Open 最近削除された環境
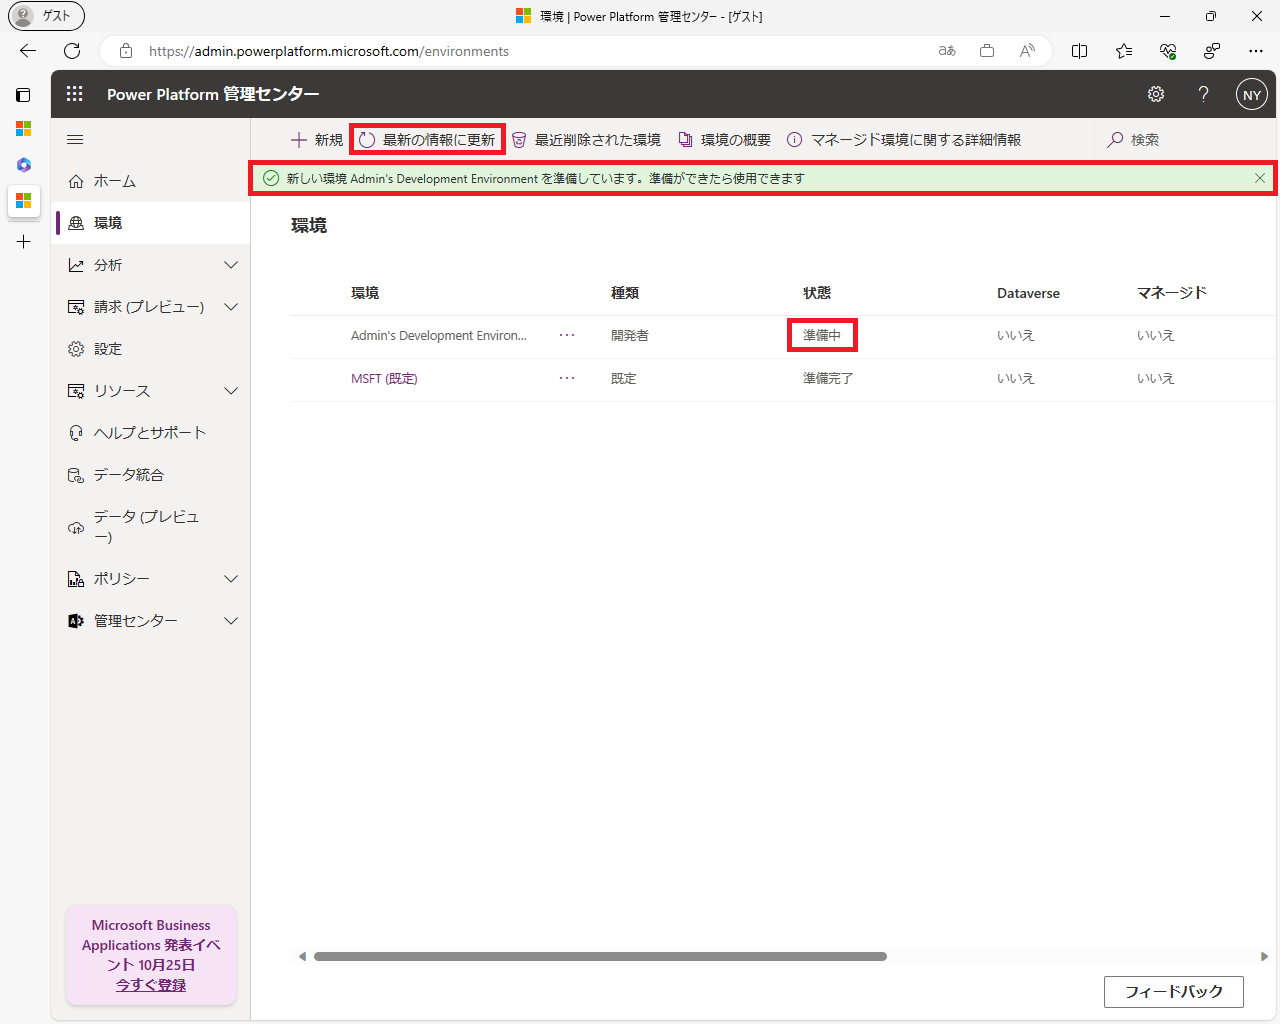Viewport: 1280px width, 1024px height. [x=586, y=140]
